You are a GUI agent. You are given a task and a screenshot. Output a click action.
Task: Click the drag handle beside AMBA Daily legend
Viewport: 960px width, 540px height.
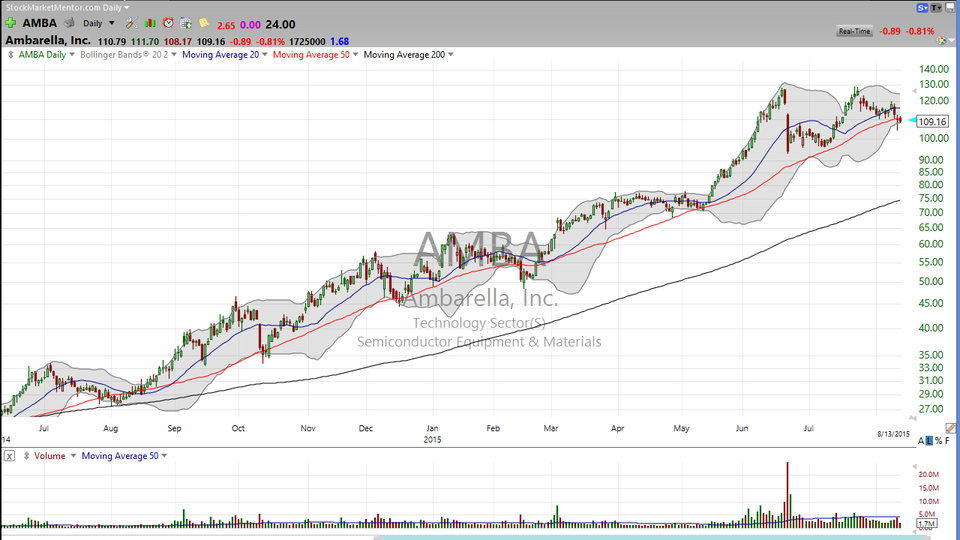(x=10, y=54)
